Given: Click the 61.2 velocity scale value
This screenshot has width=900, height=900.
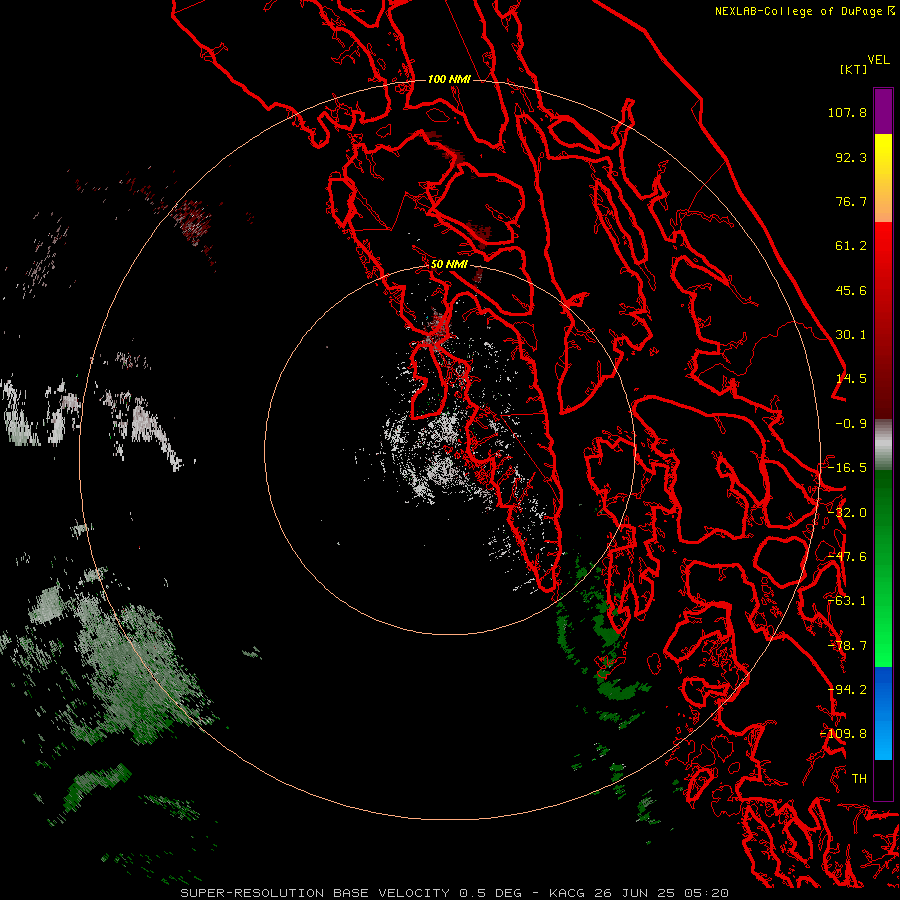Looking at the screenshot, I should [x=851, y=246].
